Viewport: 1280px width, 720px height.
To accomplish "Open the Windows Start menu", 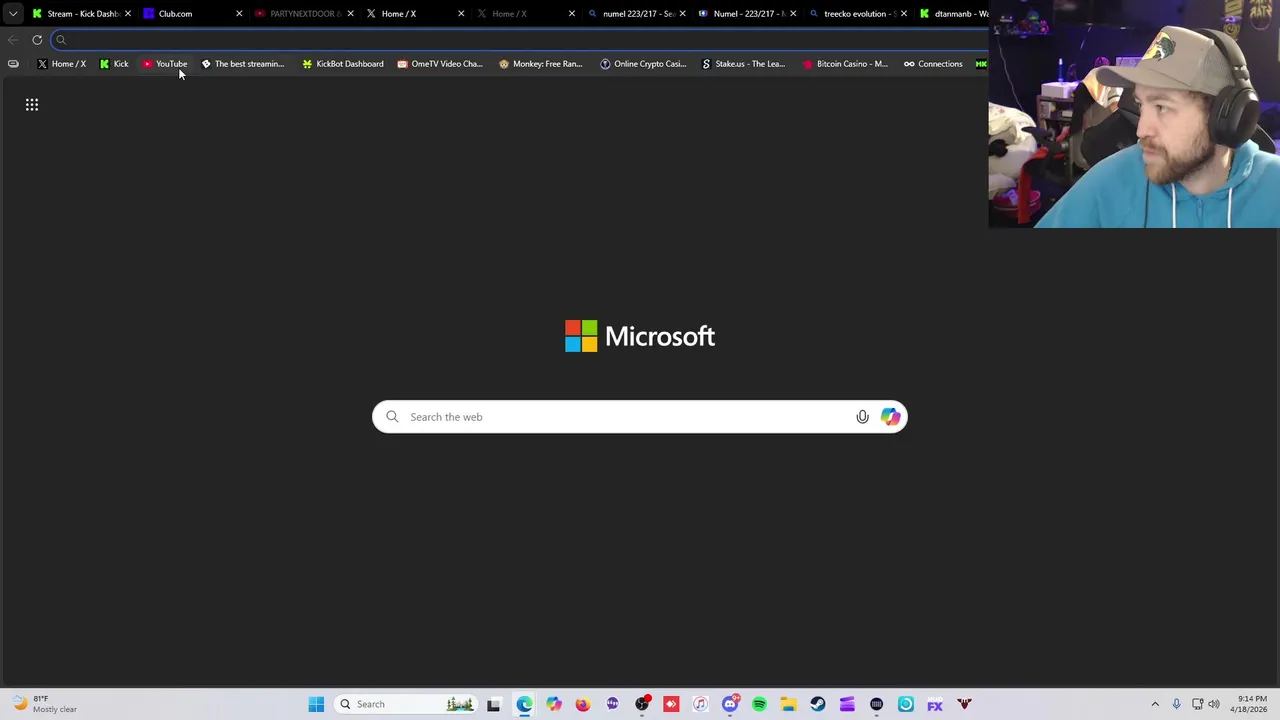I will pyautogui.click(x=316, y=704).
